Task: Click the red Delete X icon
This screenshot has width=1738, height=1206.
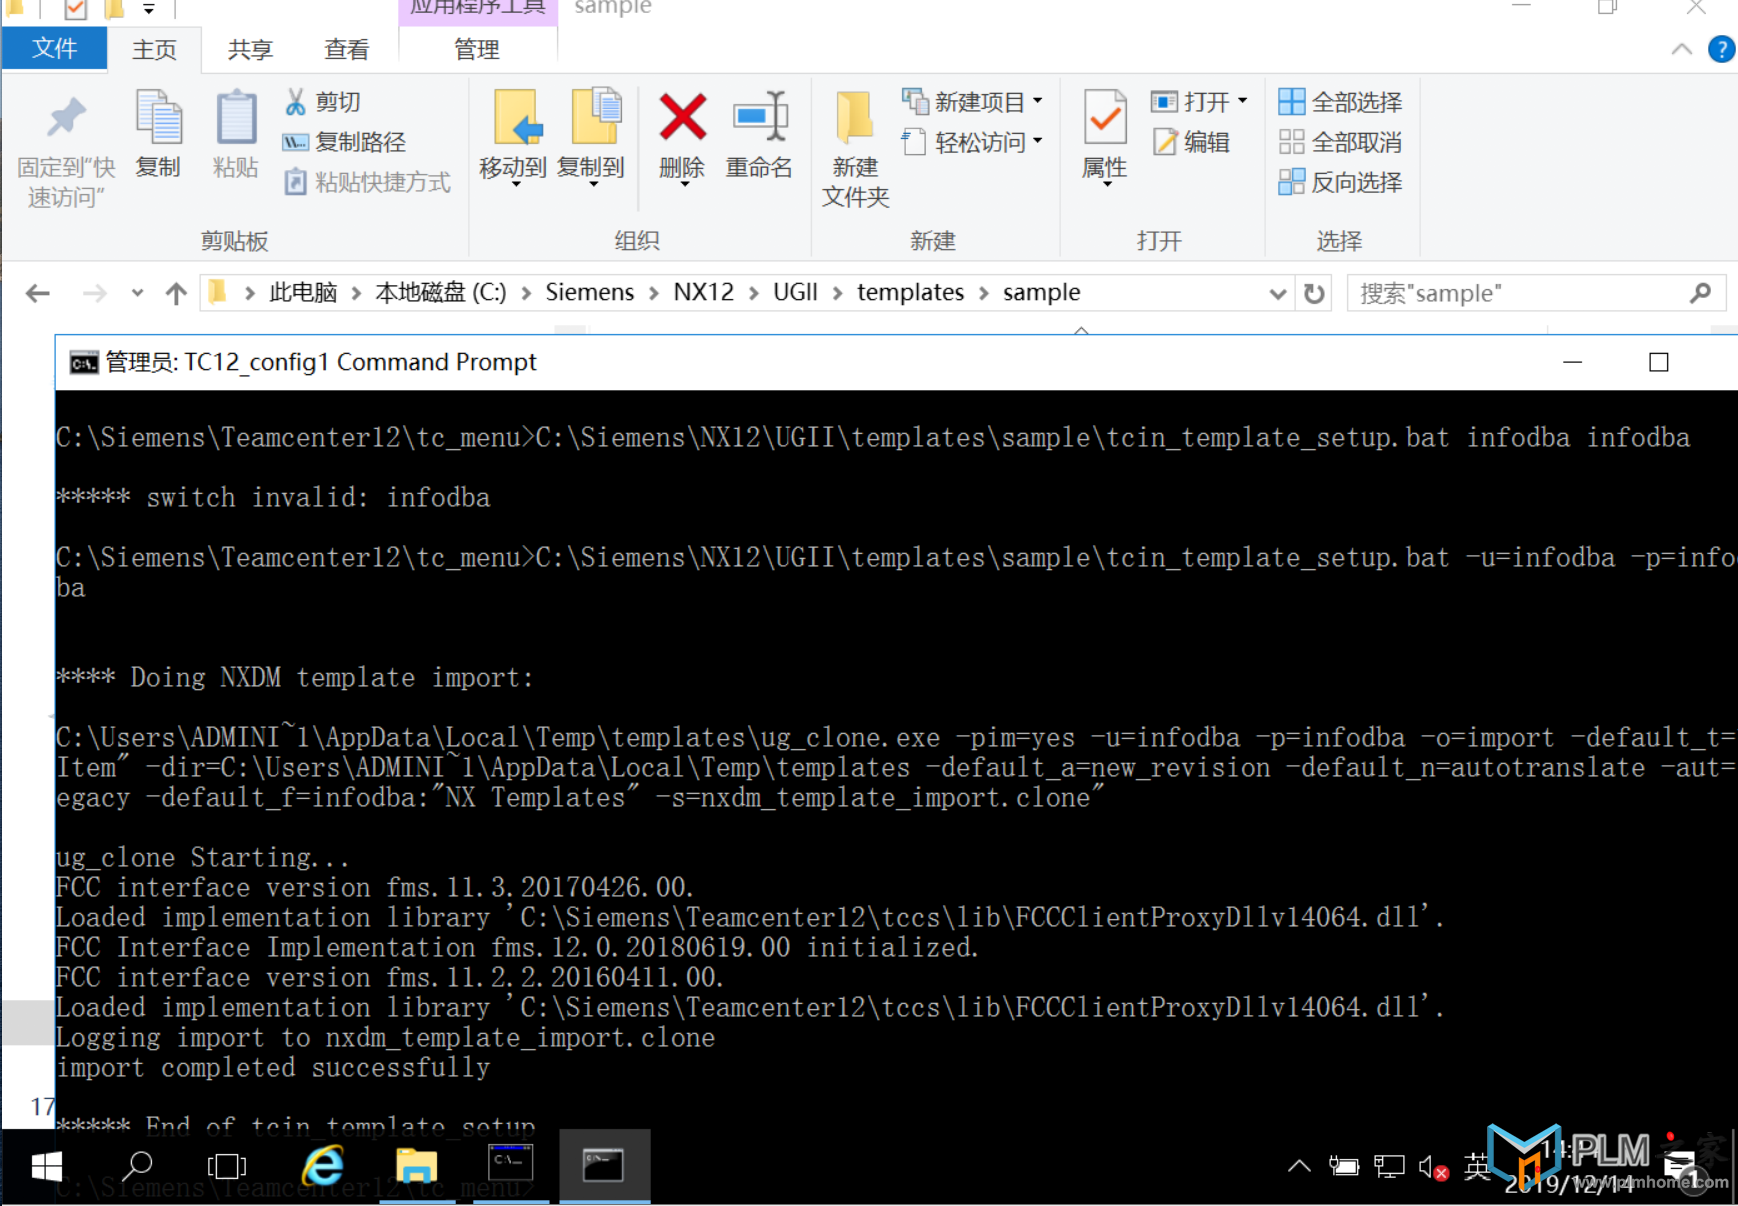Action: click(x=683, y=117)
